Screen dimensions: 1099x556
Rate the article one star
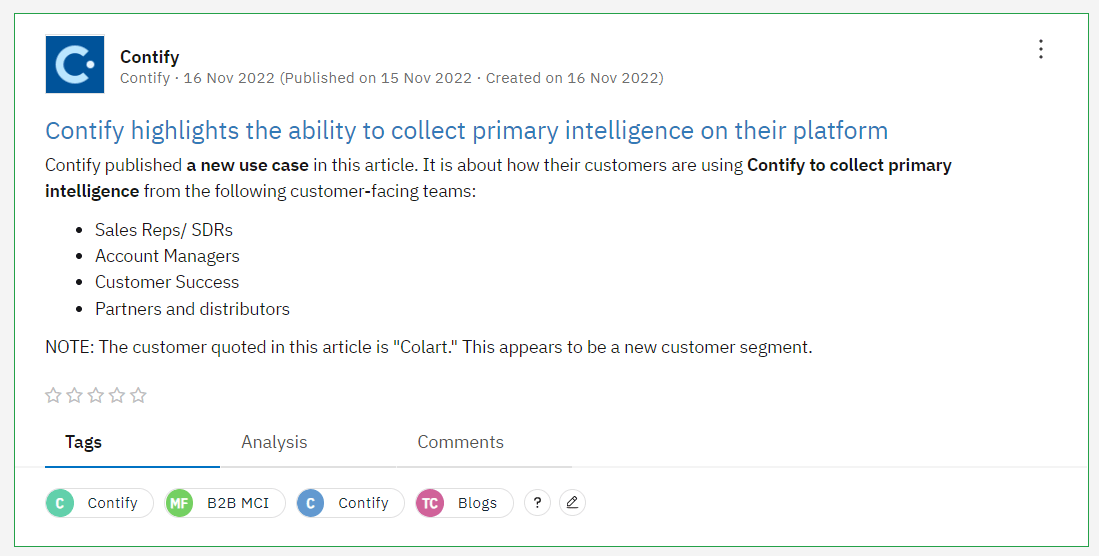pyautogui.click(x=53, y=395)
